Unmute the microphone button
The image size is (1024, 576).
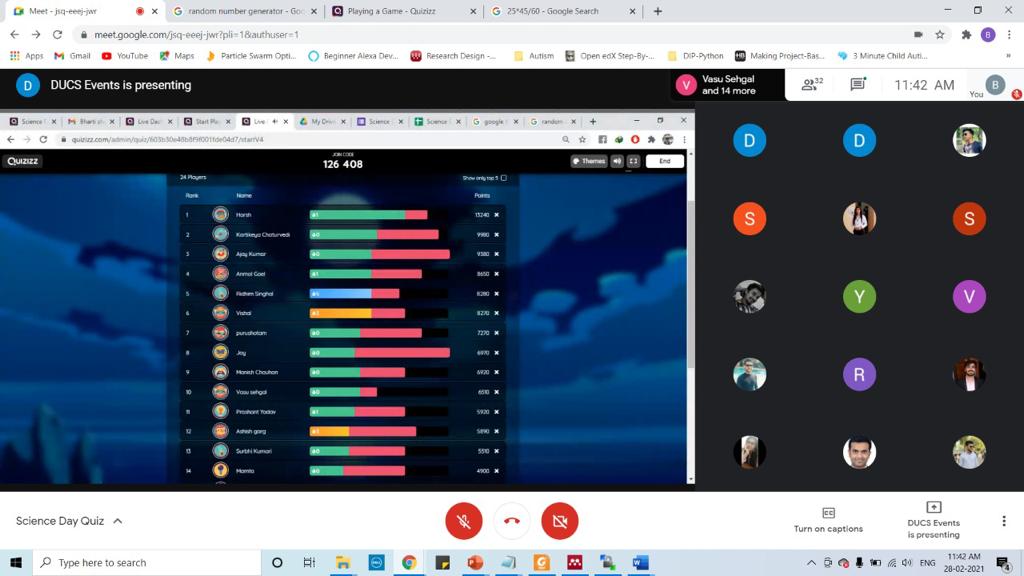tap(463, 521)
